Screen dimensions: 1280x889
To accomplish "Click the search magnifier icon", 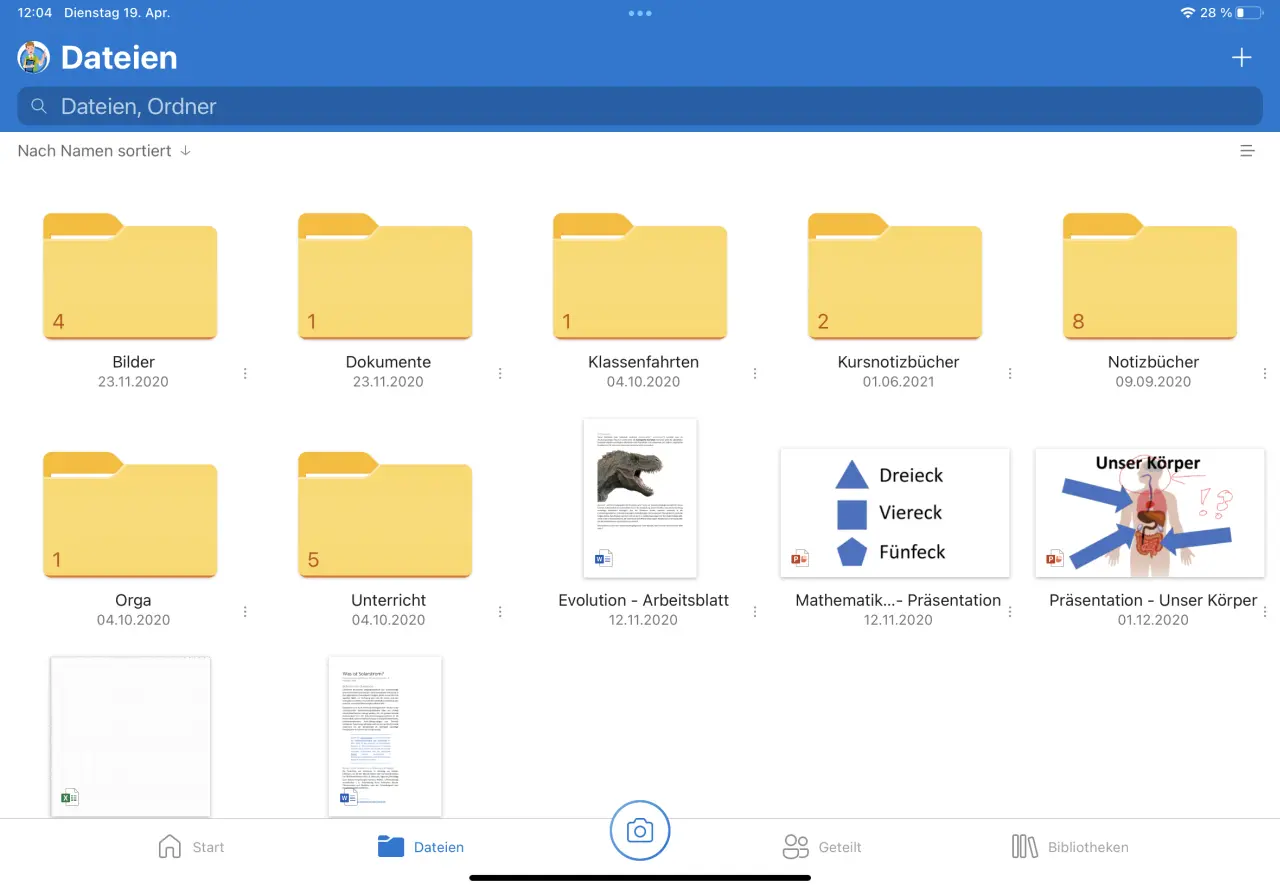I will [38, 105].
